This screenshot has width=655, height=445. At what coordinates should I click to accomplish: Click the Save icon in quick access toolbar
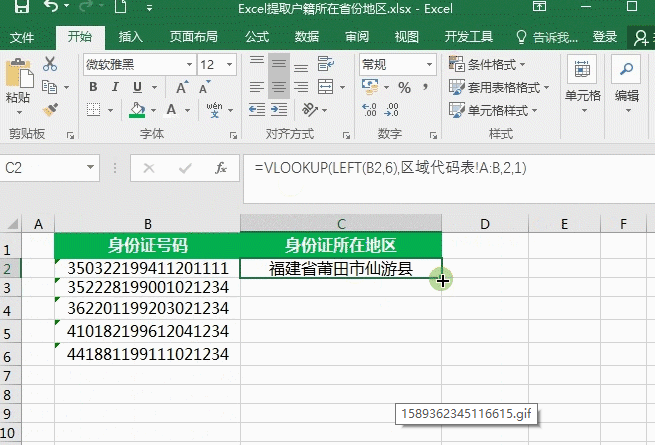(x=22, y=10)
